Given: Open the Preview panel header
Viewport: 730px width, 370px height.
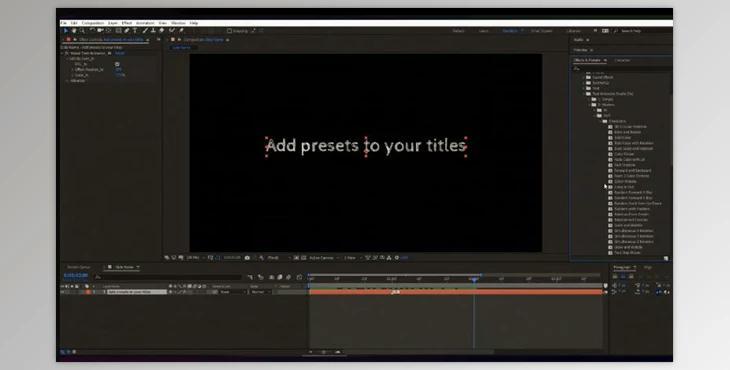Looking at the screenshot, I should pyautogui.click(x=581, y=50).
